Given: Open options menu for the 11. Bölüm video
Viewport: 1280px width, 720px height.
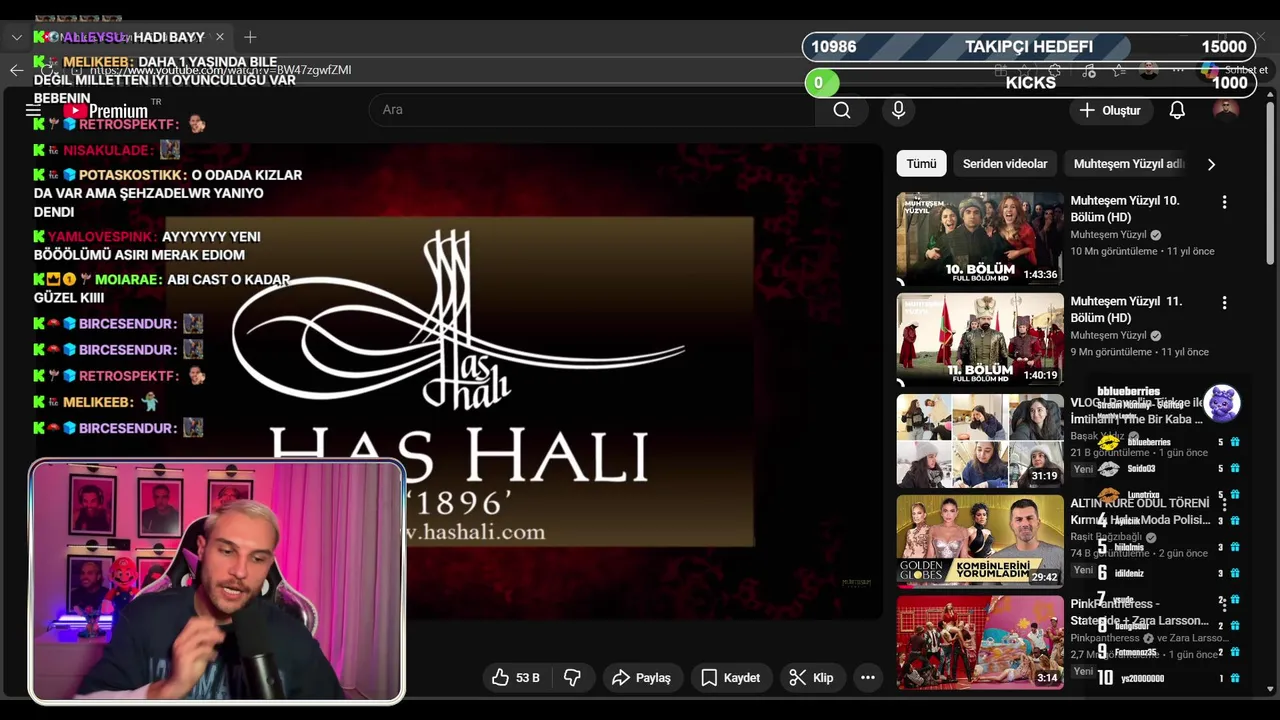Looking at the screenshot, I should click(1224, 303).
